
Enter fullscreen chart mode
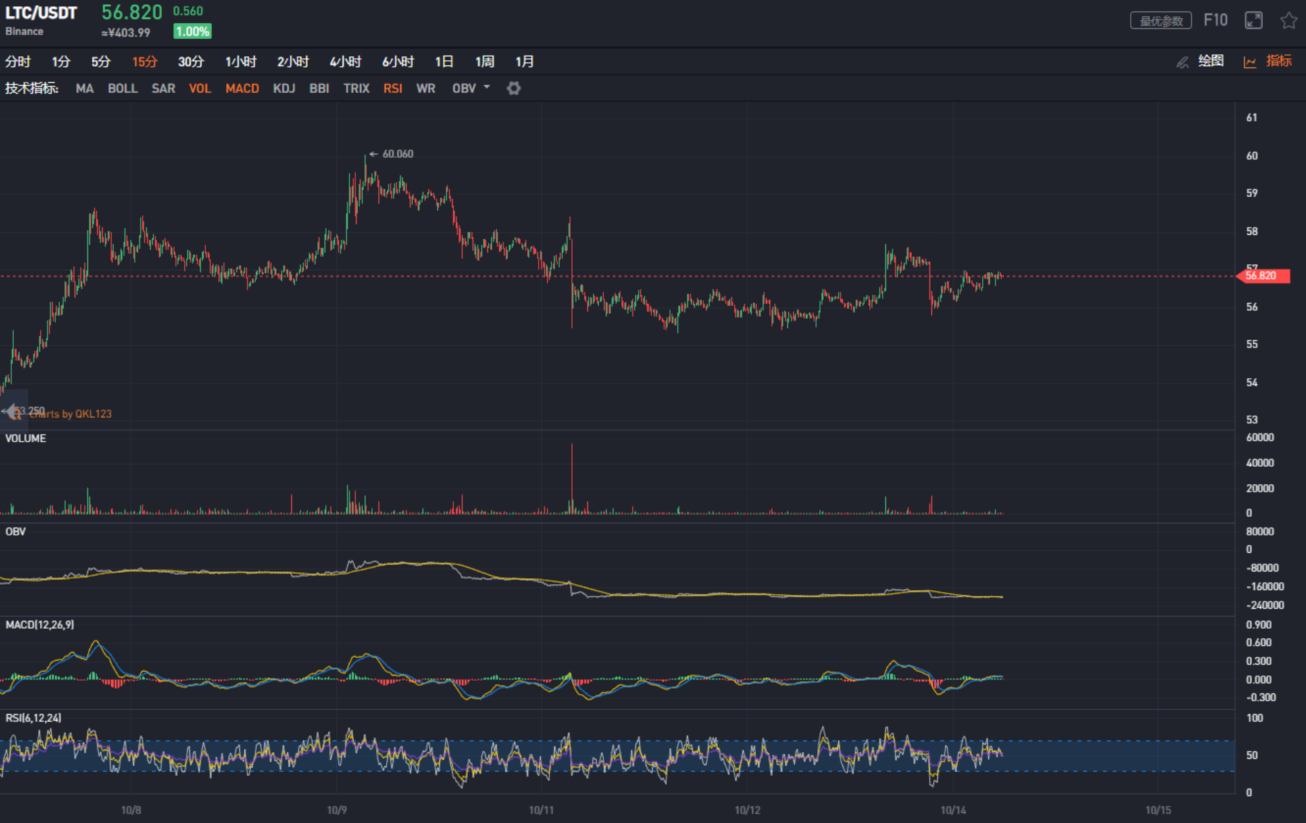pos(1253,20)
